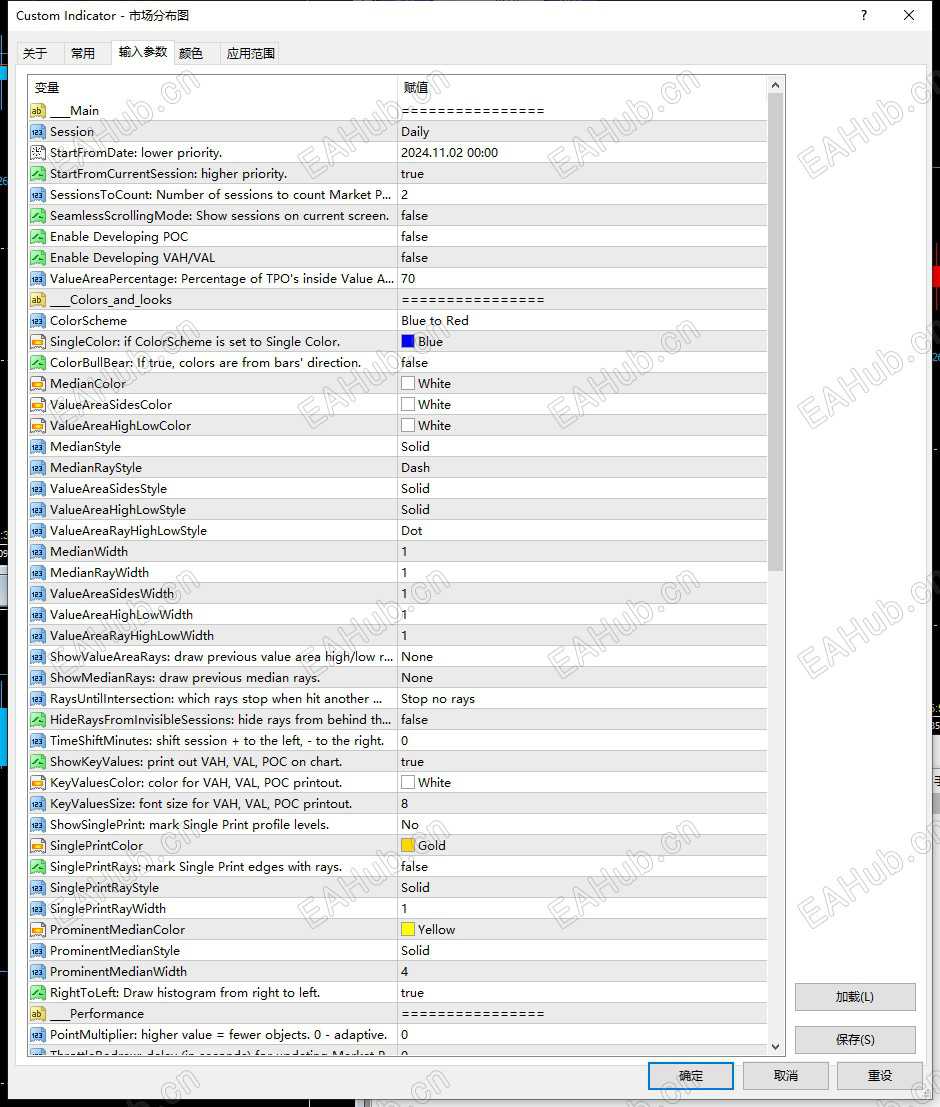This screenshot has height=1107, width=940.
Task: Click the color palette icon beside MedianColor
Action: pos(38,383)
